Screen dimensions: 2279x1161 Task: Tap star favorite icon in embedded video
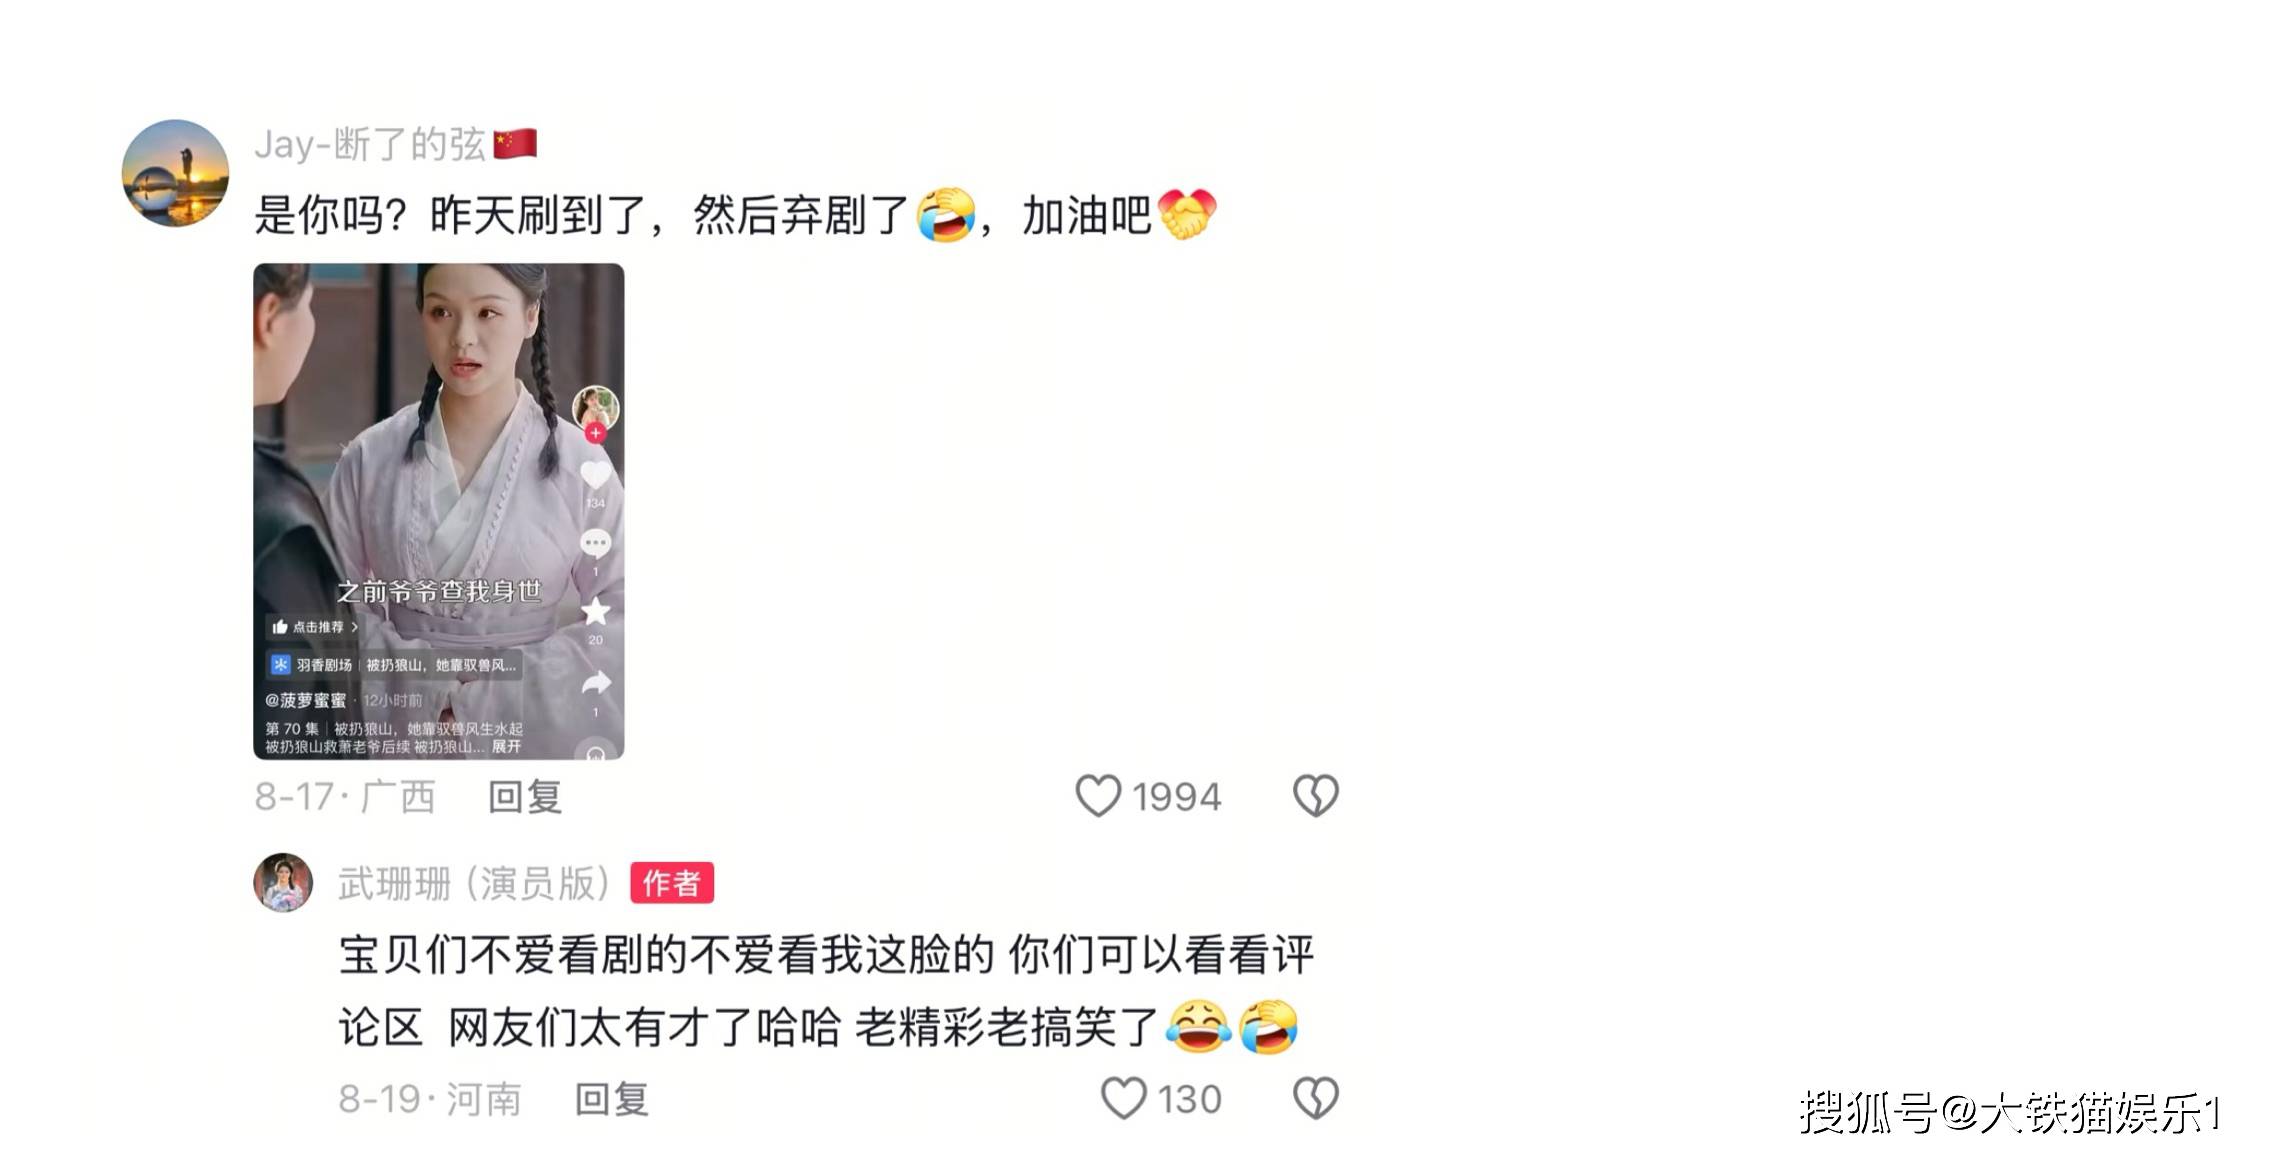(595, 611)
